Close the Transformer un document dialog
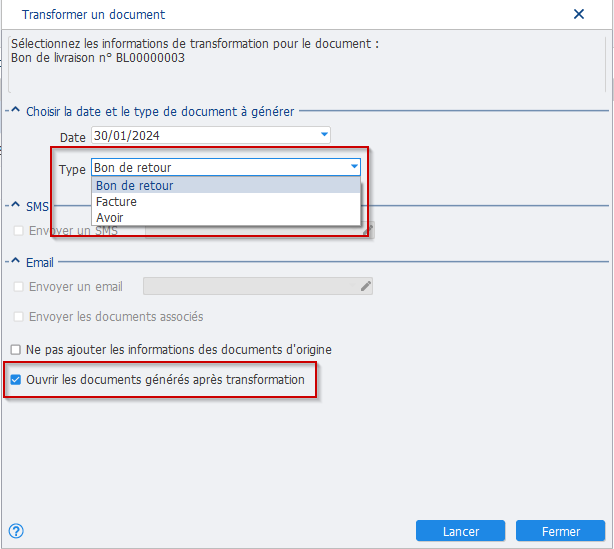 point(579,14)
